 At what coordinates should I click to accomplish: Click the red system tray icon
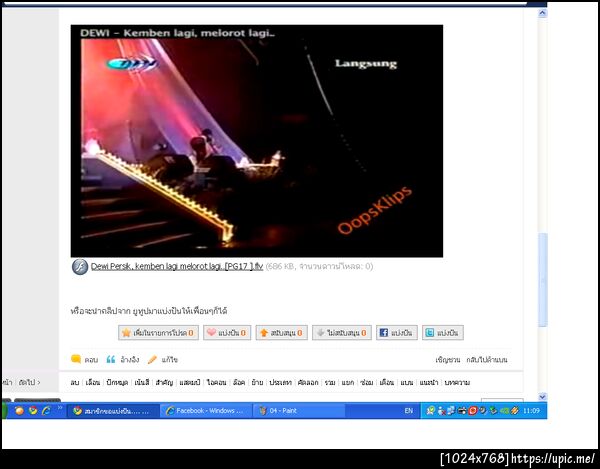[x=473, y=411]
